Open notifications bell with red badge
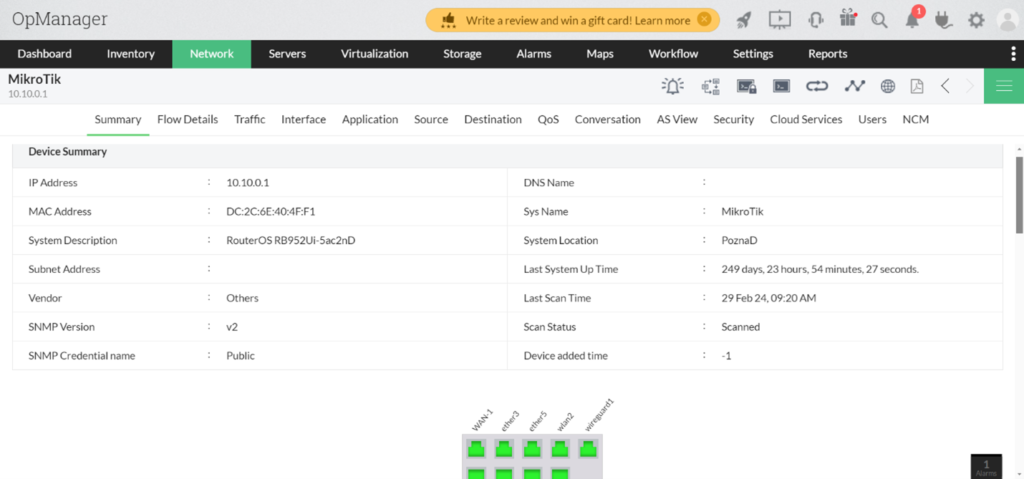Screen dimensions: 1024x479 912,19
